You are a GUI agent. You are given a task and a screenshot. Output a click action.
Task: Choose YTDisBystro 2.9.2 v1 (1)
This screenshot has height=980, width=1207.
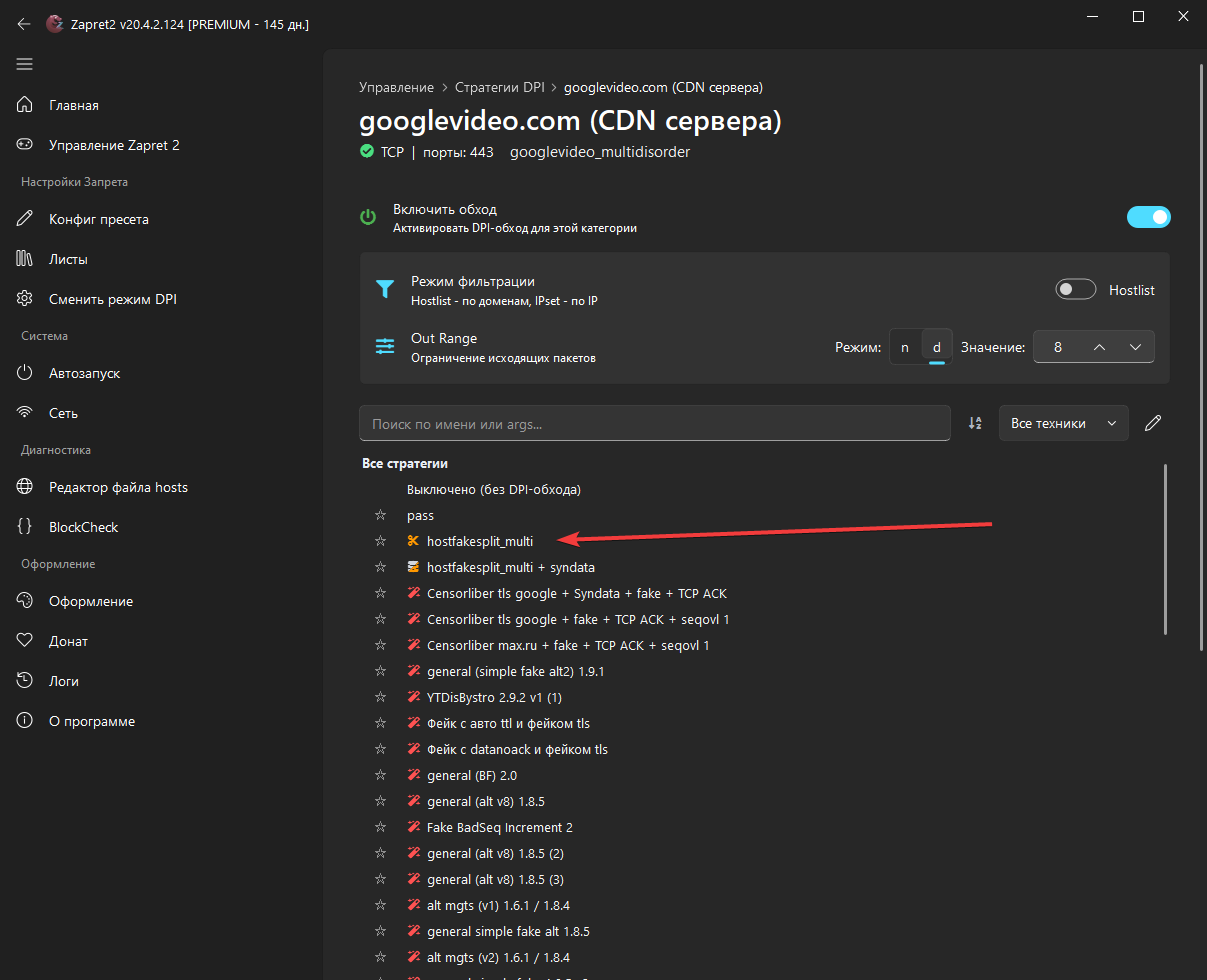[495, 697]
